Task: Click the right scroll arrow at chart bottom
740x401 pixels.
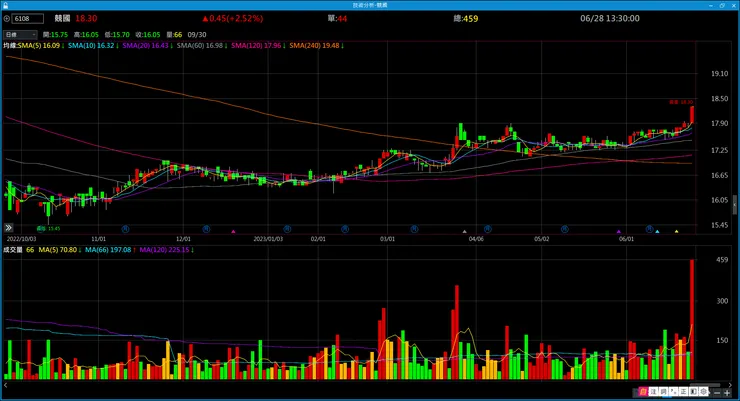Action: pos(730,385)
